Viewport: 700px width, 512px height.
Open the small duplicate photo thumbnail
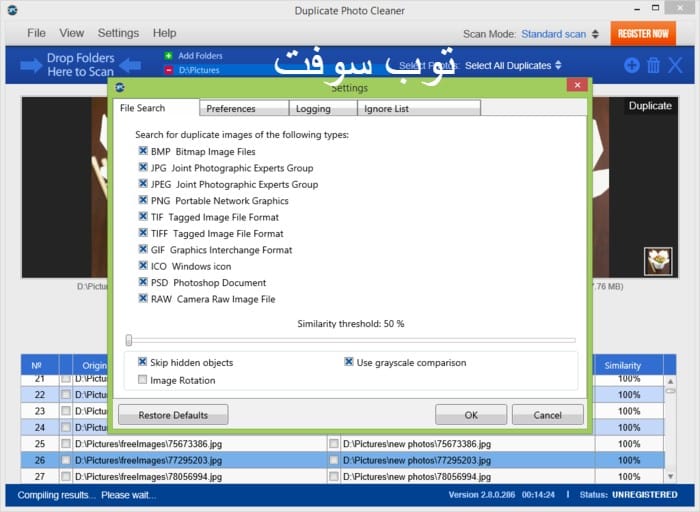pos(658,261)
